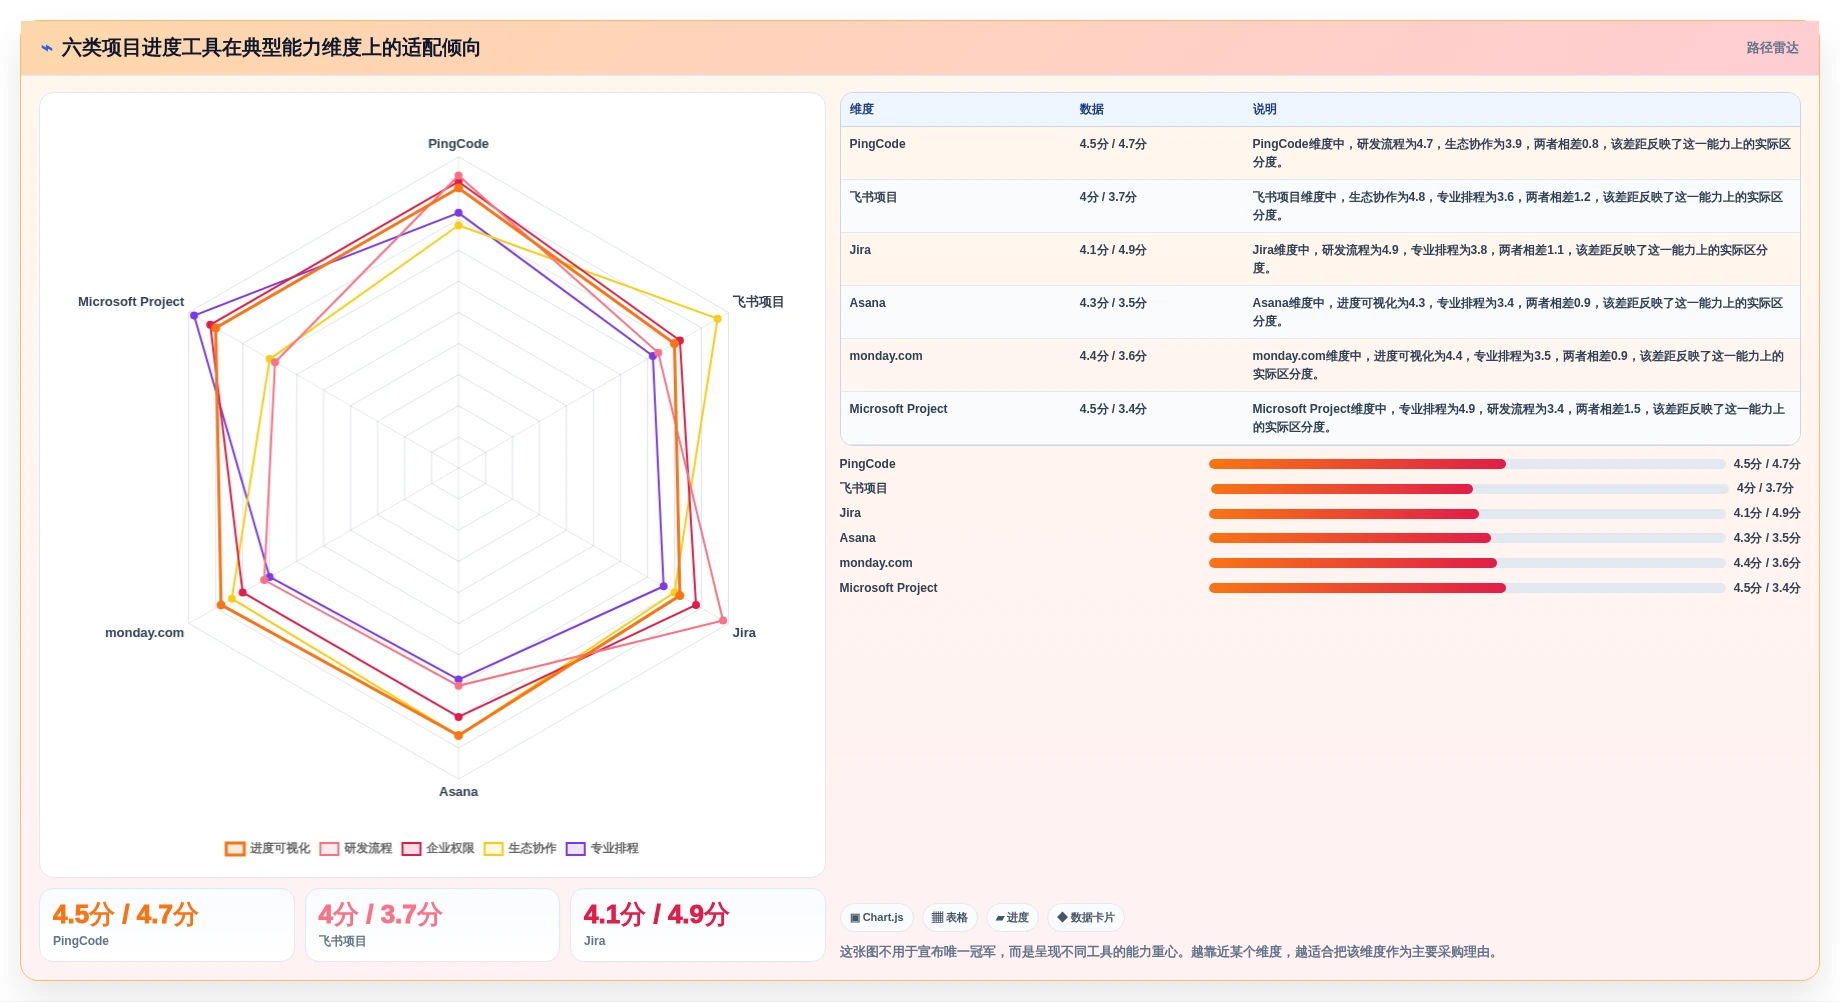Click the 维度 column header
The width and height of the screenshot is (1840, 1002).
pyautogui.click(x=861, y=109)
